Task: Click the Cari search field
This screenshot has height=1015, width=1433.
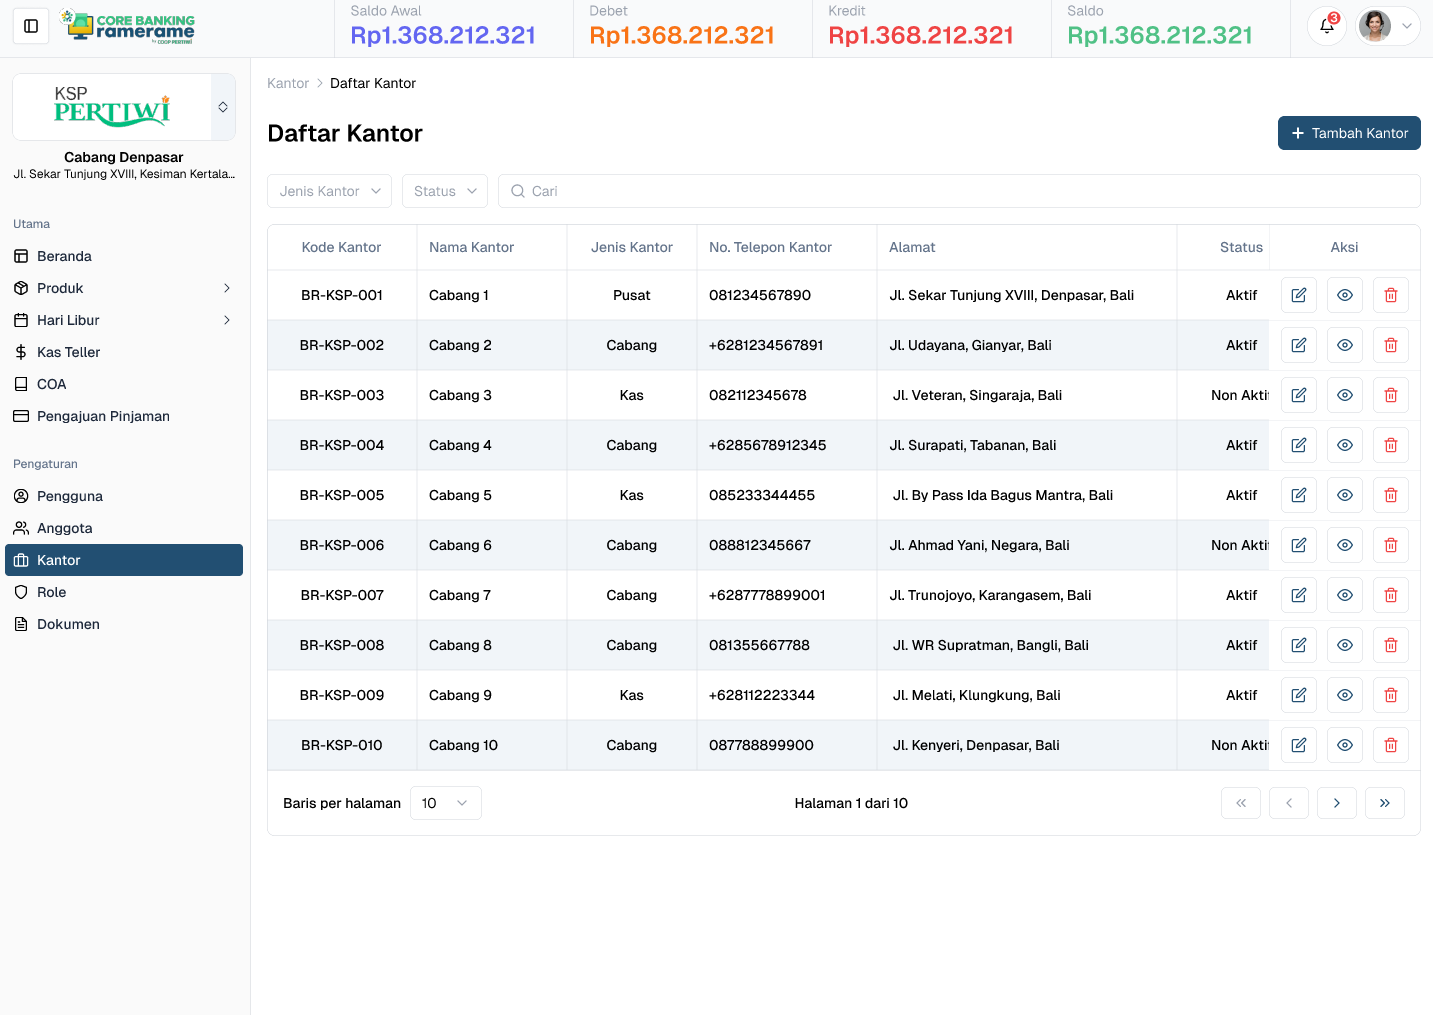Action: click(958, 191)
